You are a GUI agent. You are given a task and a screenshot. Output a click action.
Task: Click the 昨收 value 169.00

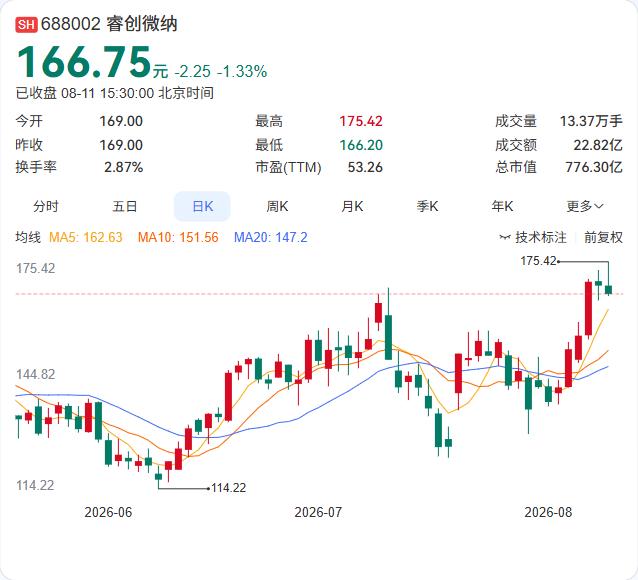click(x=121, y=145)
